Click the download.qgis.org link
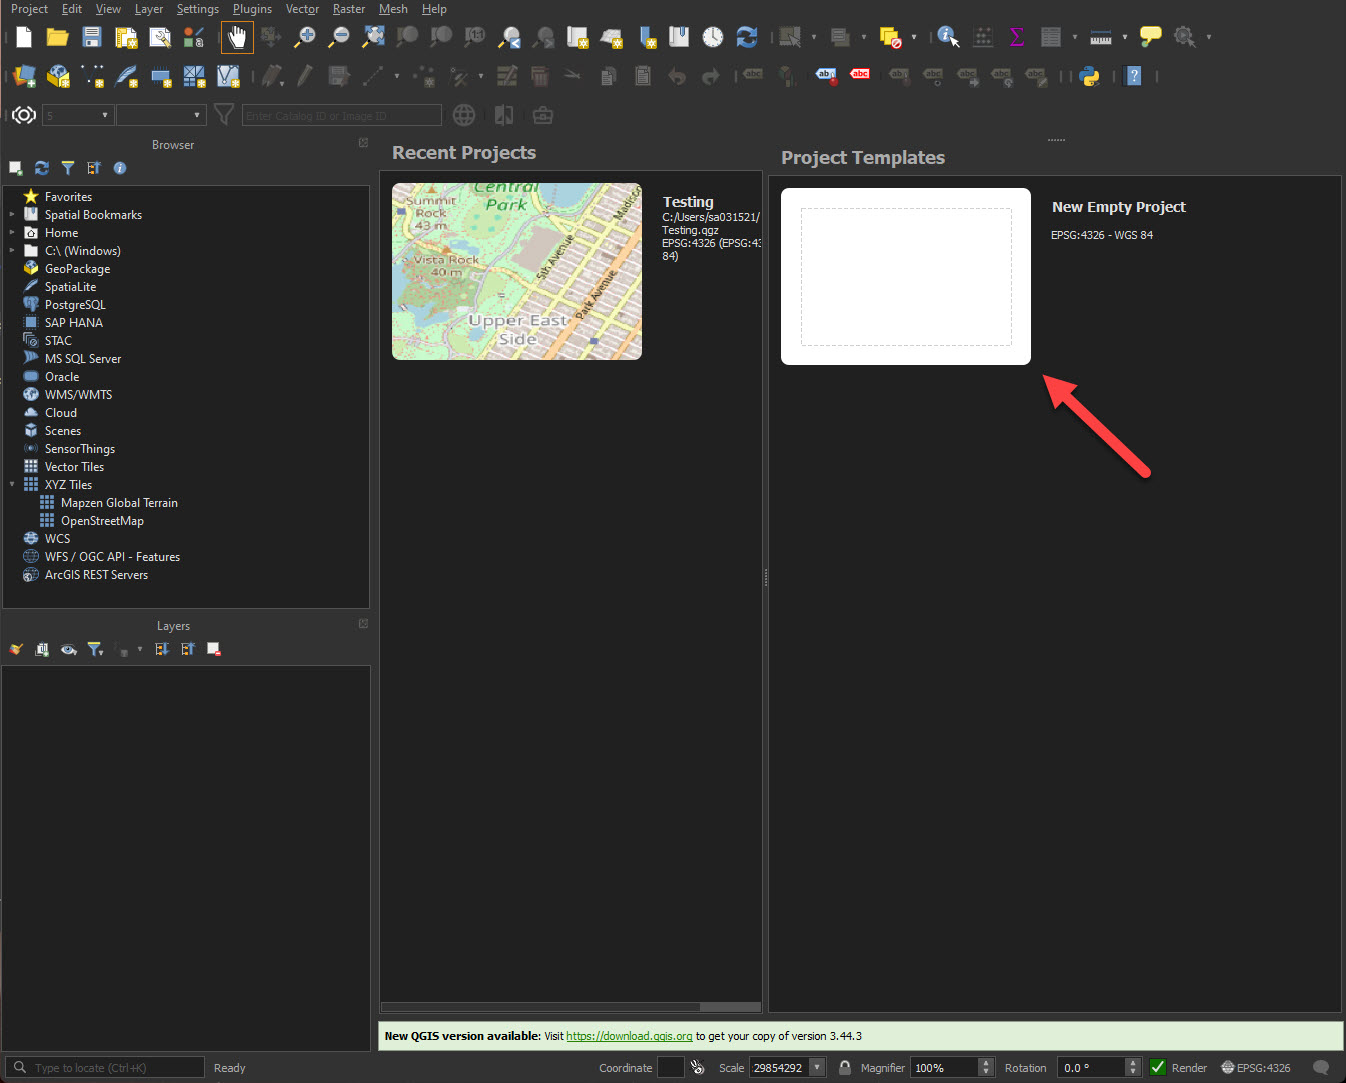1346x1083 pixels. (x=629, y=1036)
